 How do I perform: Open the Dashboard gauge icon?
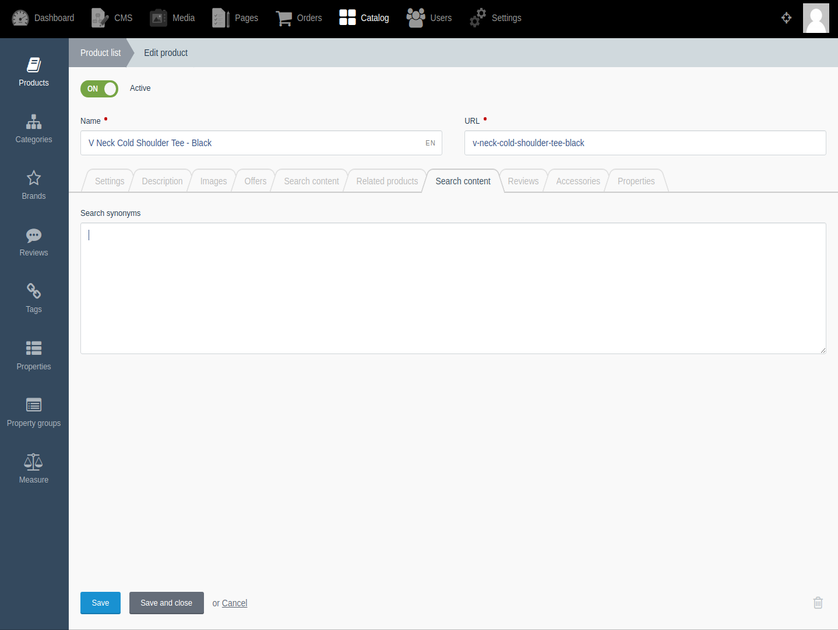click(x=20, y=18)
